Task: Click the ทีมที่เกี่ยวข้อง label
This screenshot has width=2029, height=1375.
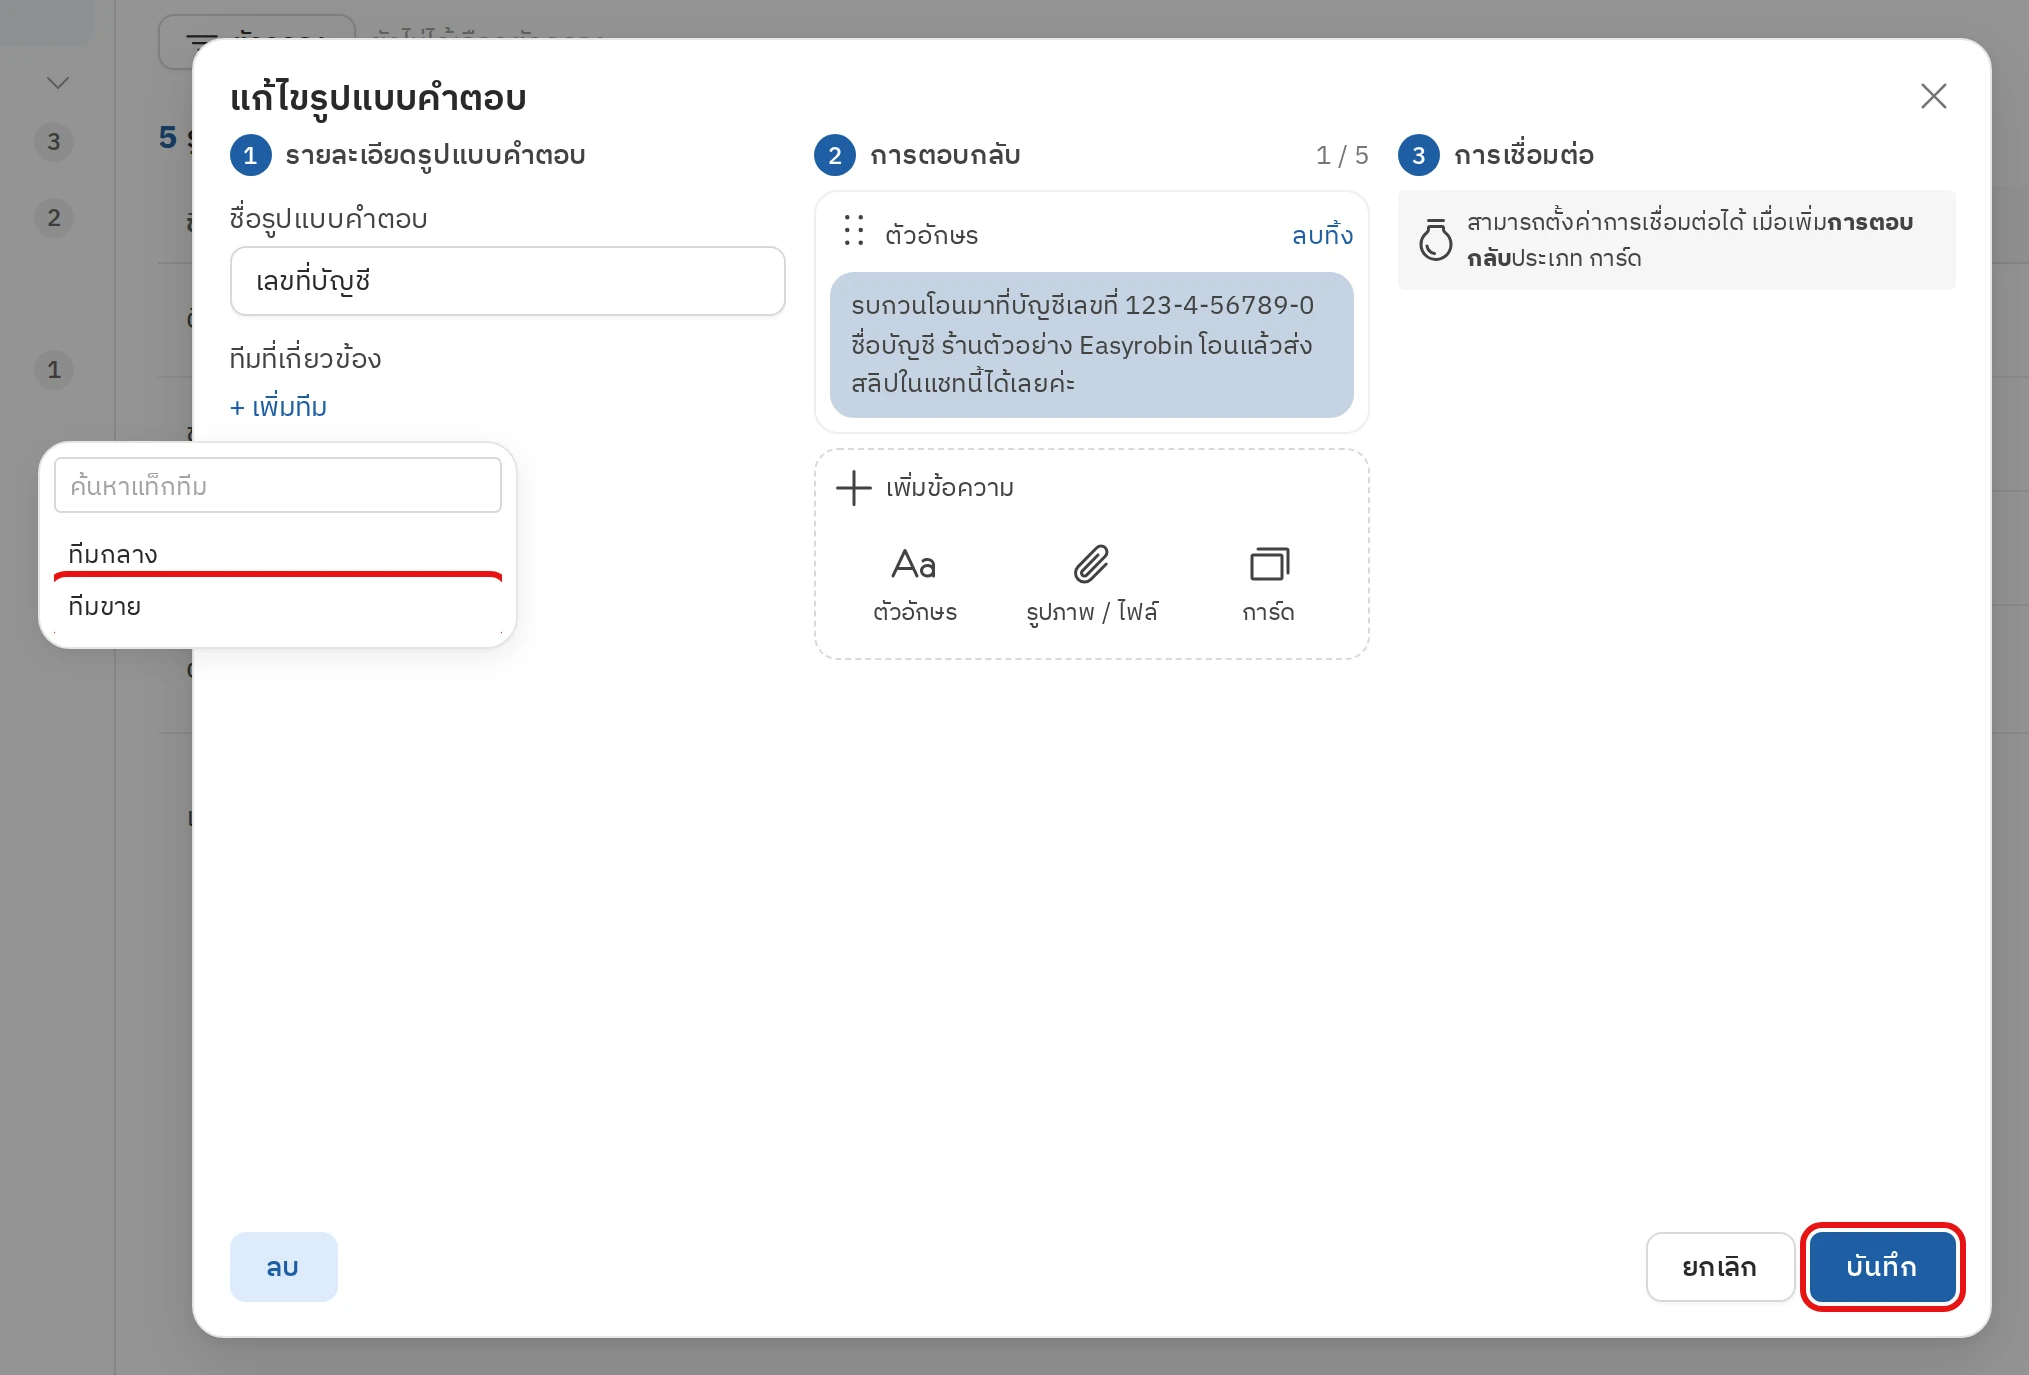Action: pyautogui.click(x=305, y=358)
